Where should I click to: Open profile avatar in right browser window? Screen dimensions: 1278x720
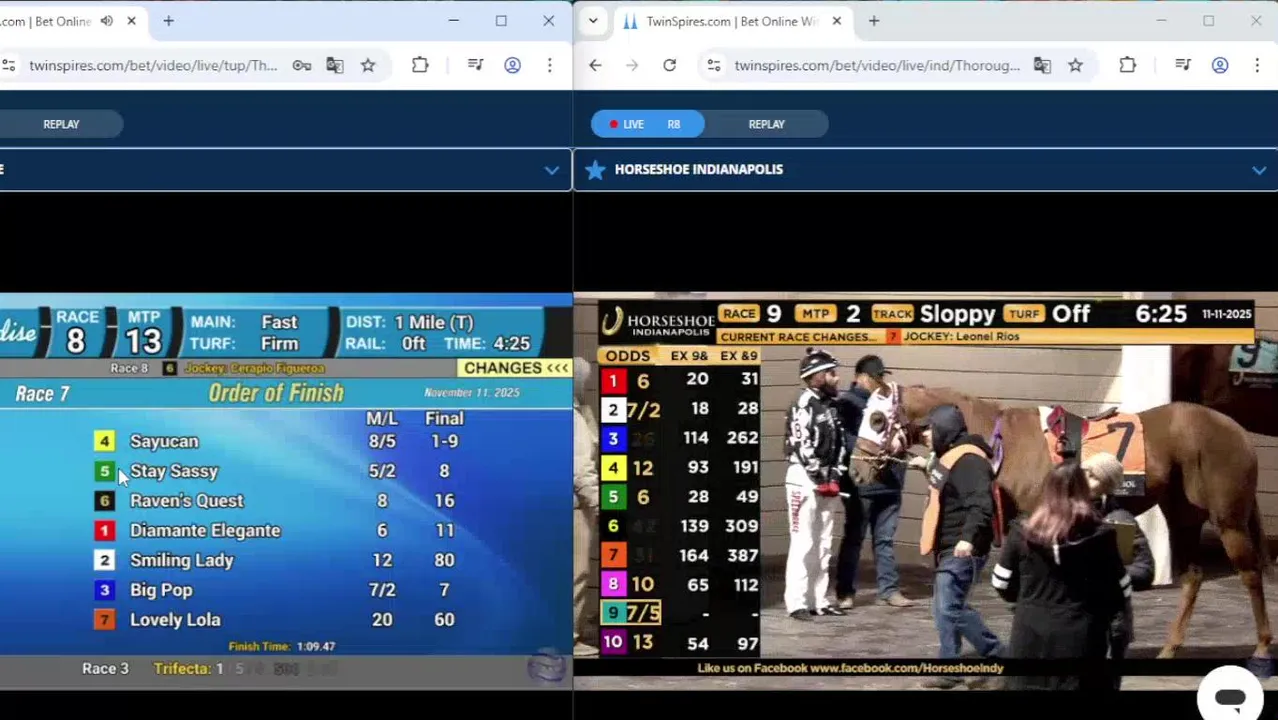pos(1220,66)
